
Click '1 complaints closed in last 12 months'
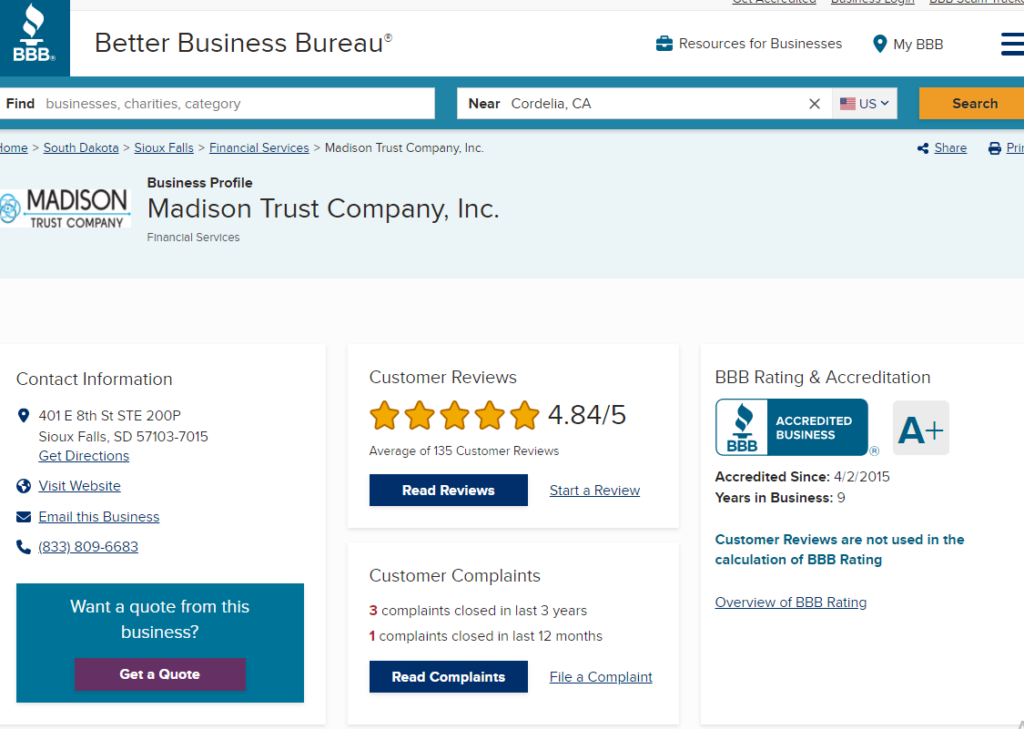point(486,636)
